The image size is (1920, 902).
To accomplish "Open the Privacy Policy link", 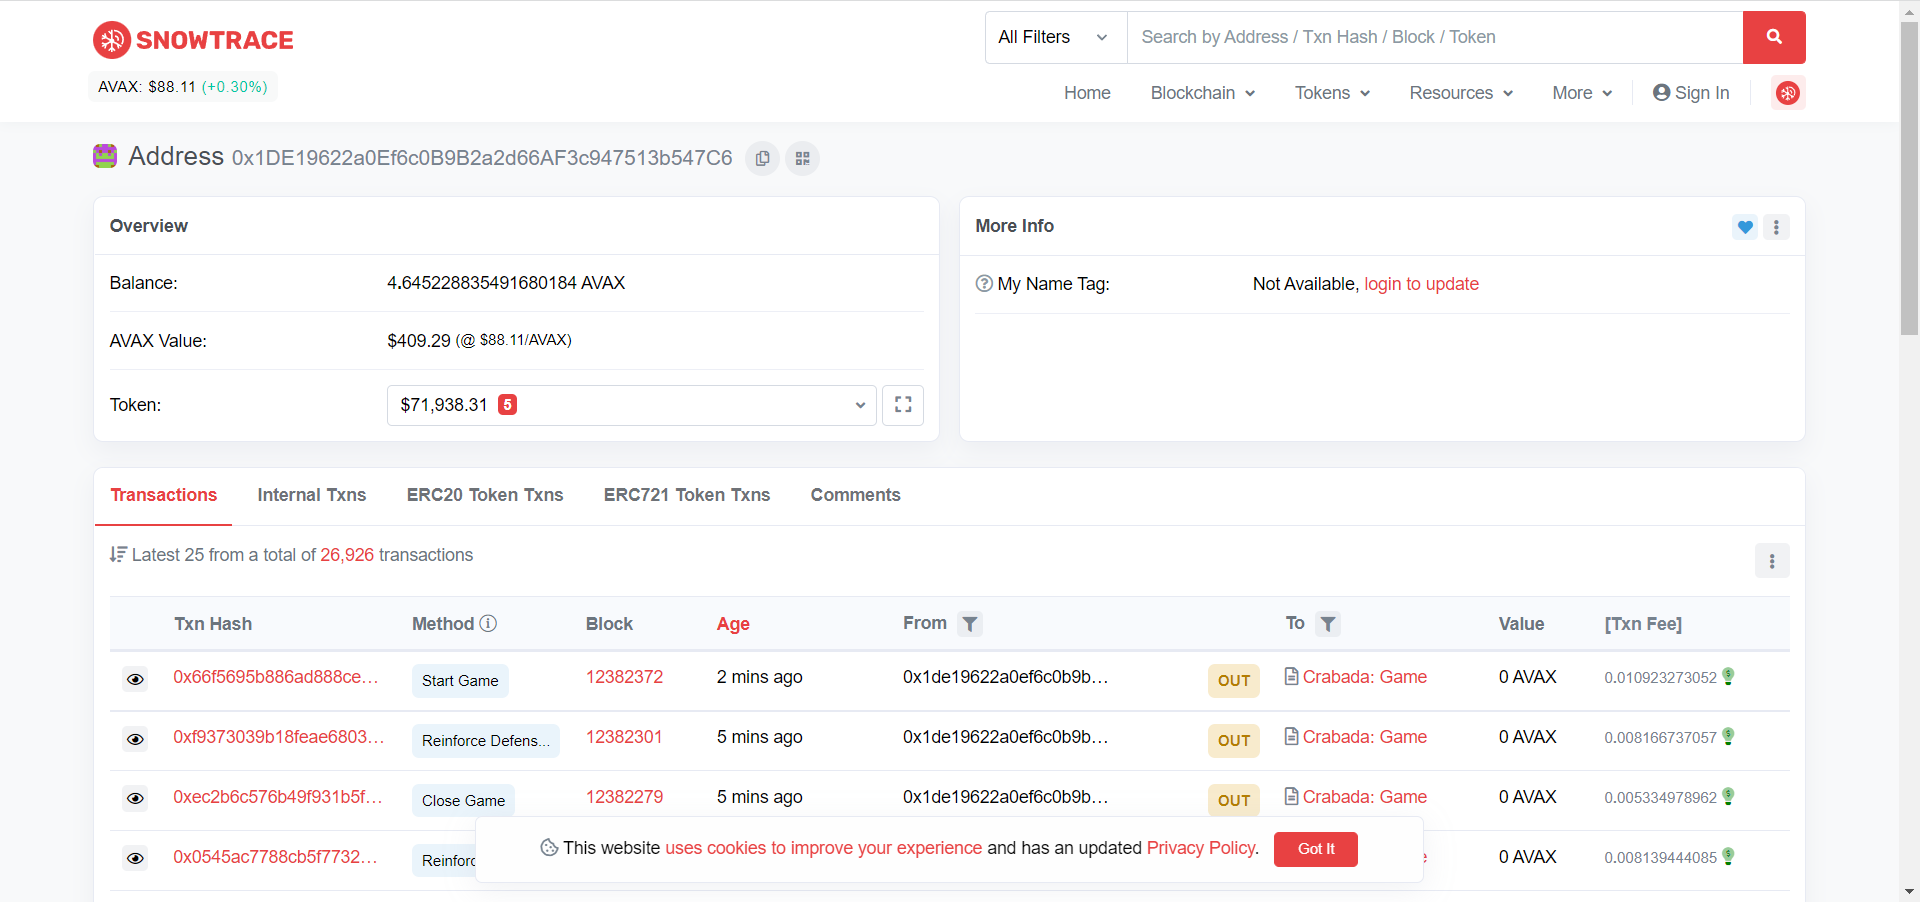I will coord(1200,848).
